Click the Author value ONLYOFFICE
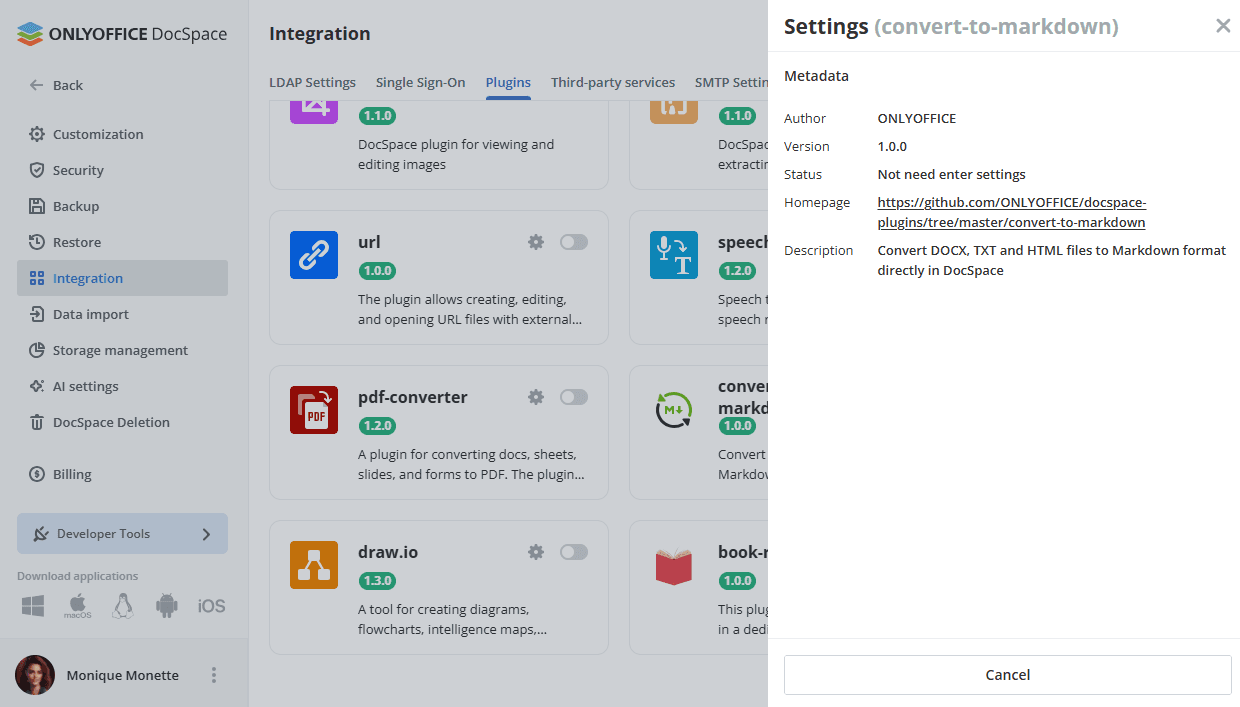 tap(917, 118)
